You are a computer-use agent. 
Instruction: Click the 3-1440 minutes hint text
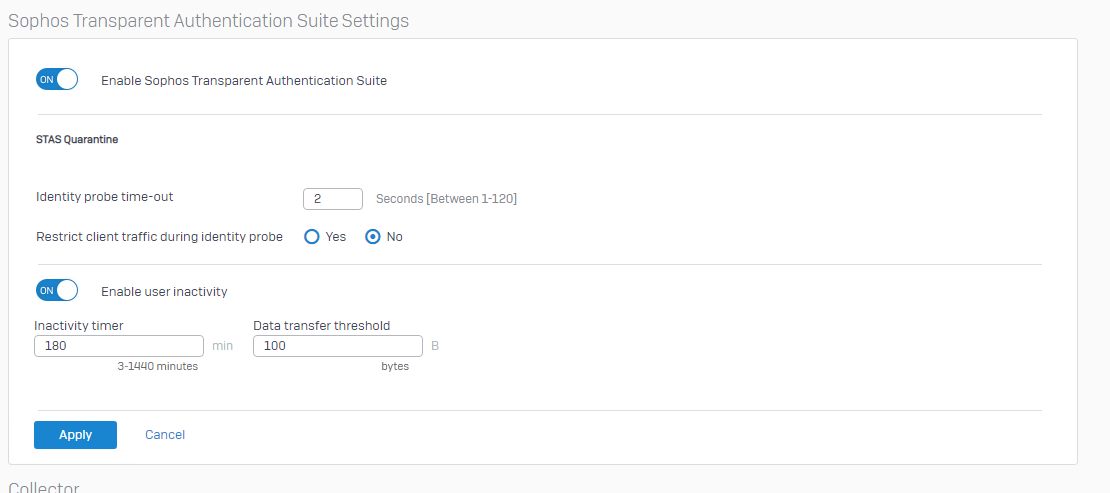point(157,366)
